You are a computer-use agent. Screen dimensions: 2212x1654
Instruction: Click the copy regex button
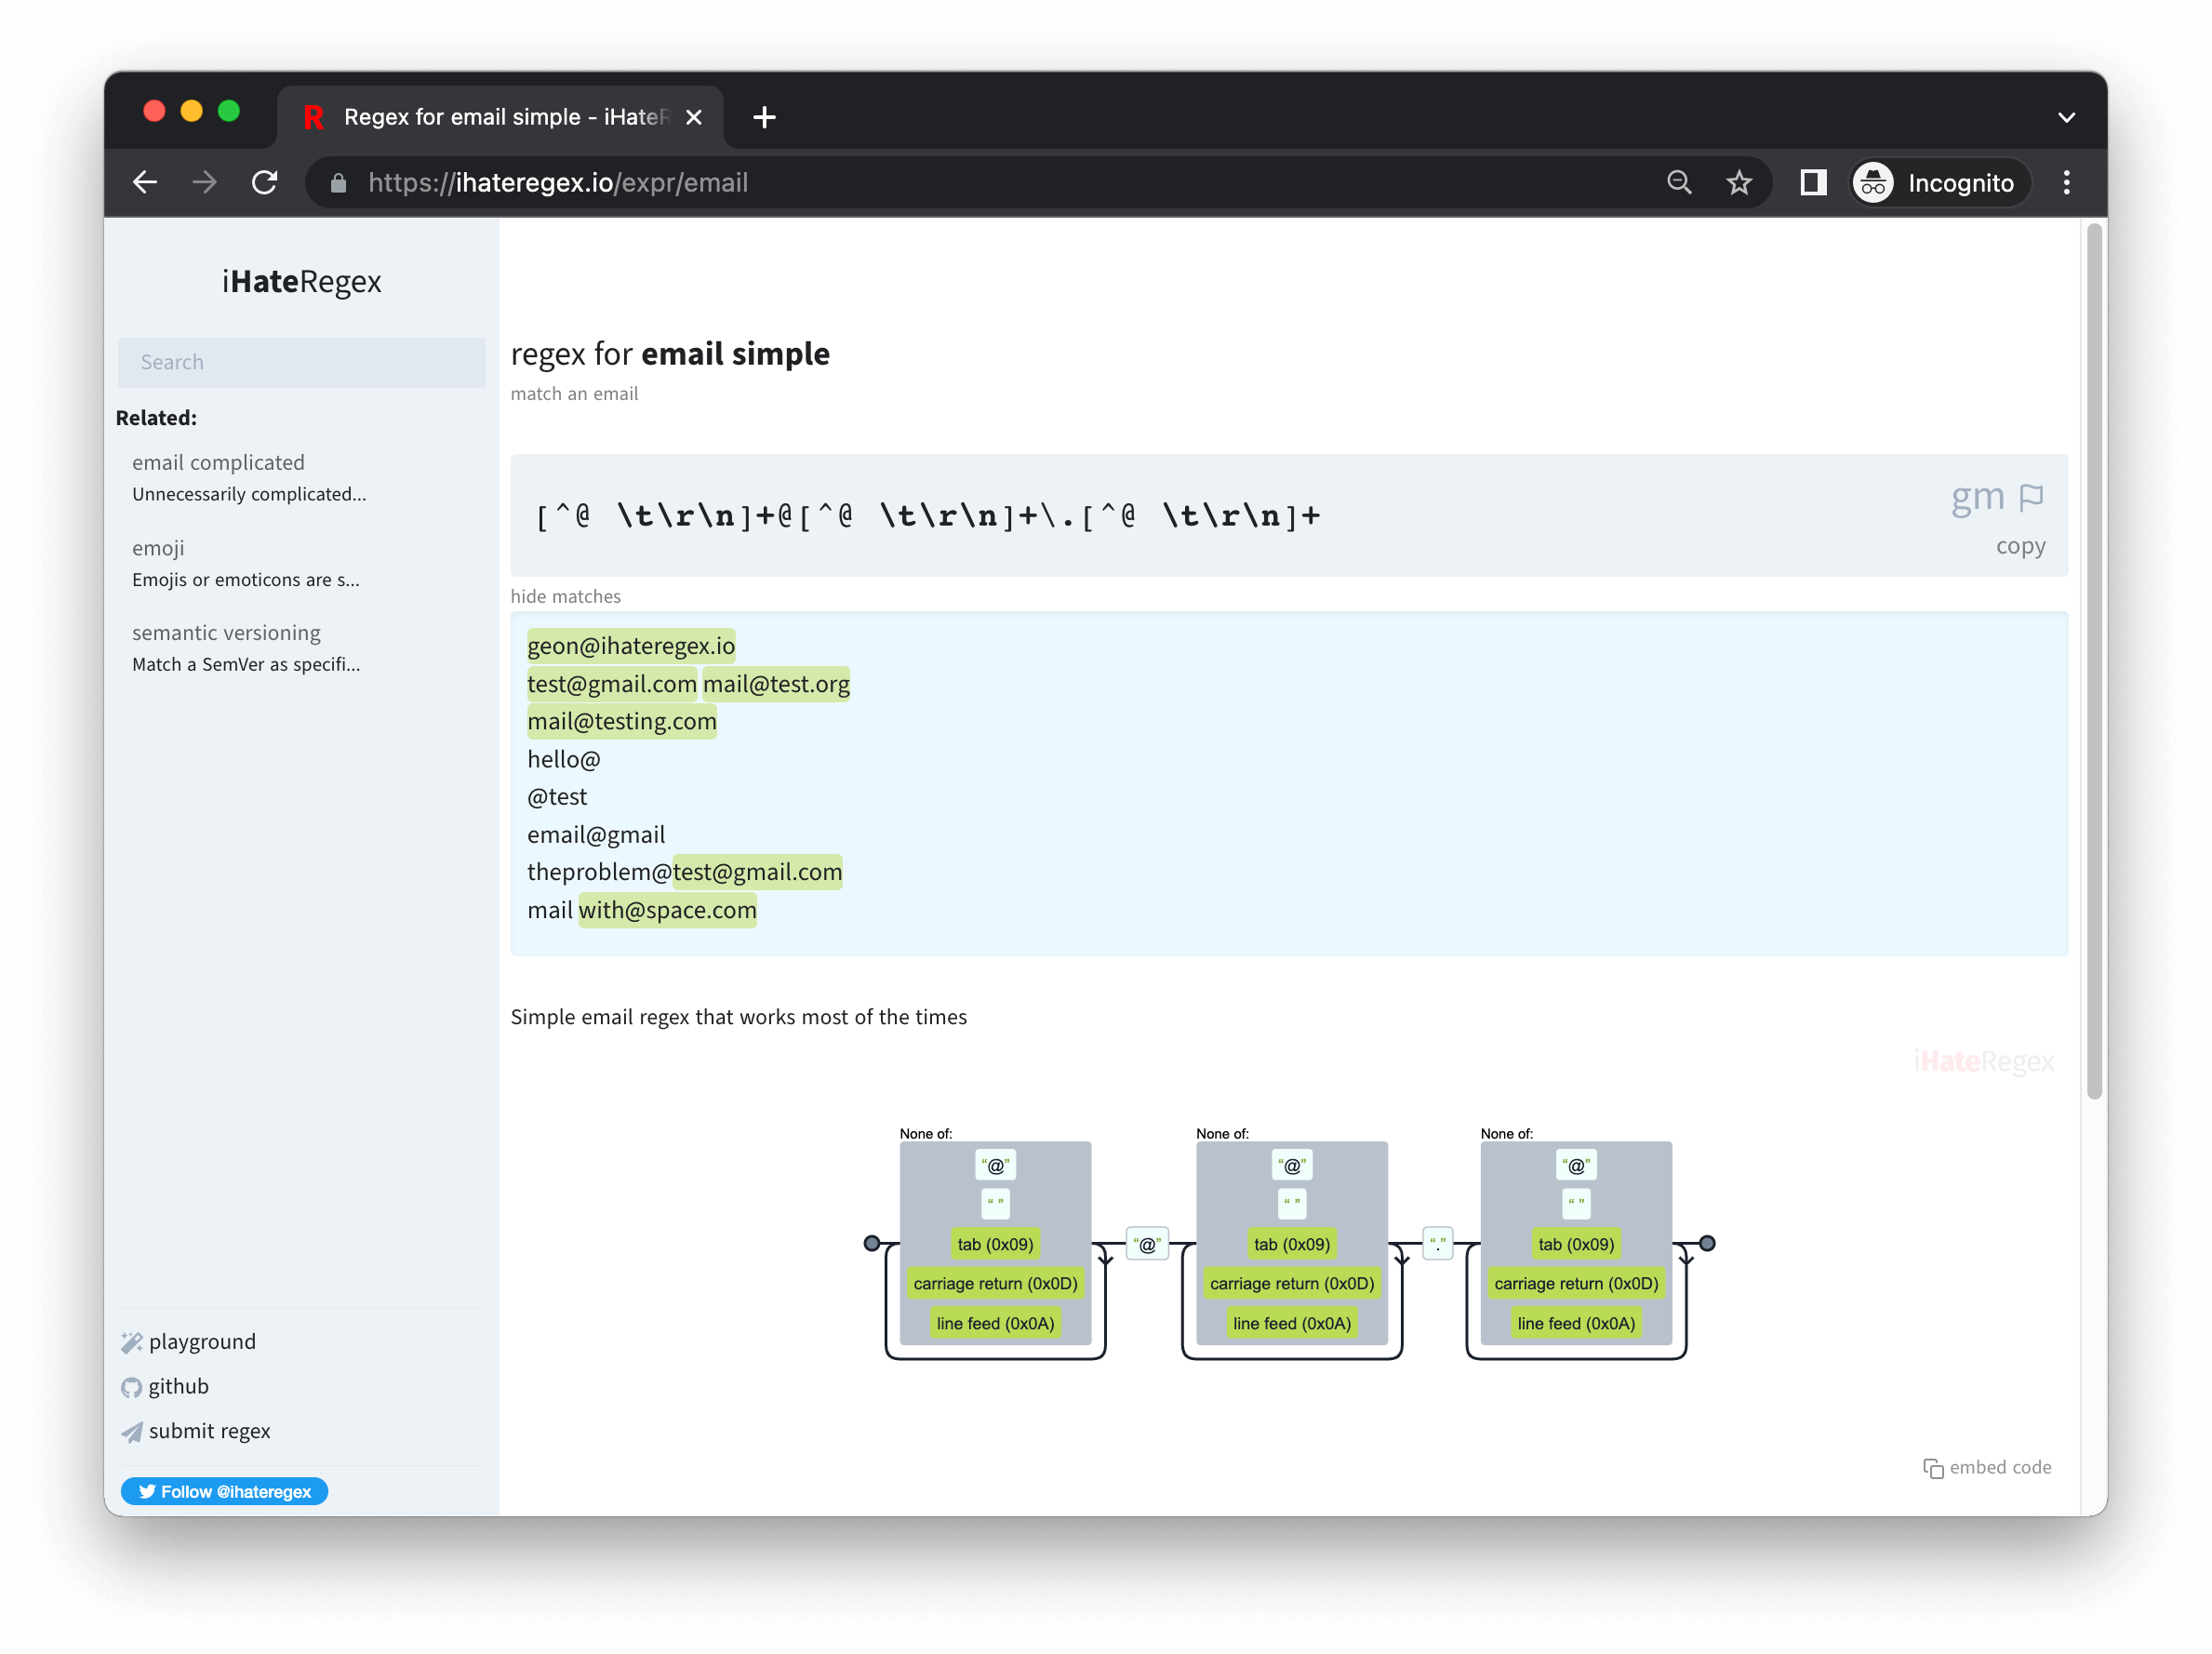[x=2020, y=546]
